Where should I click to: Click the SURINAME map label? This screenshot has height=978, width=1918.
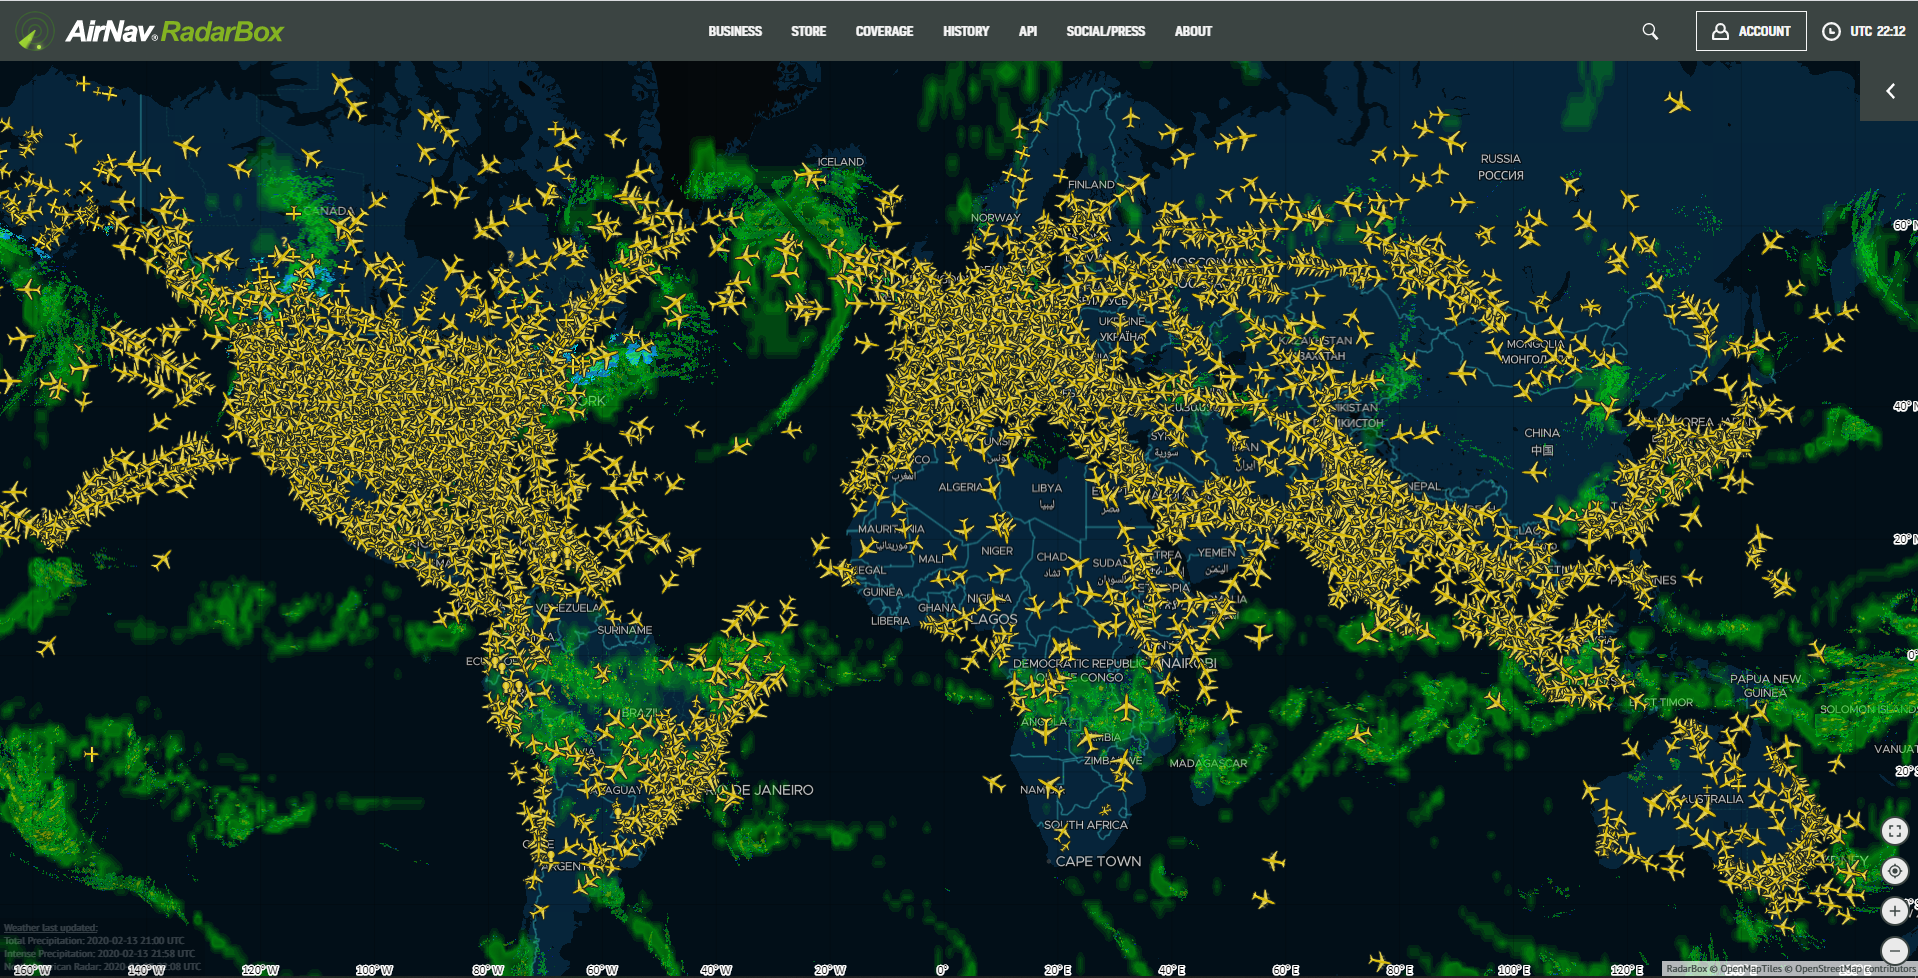tap(625, 630)
